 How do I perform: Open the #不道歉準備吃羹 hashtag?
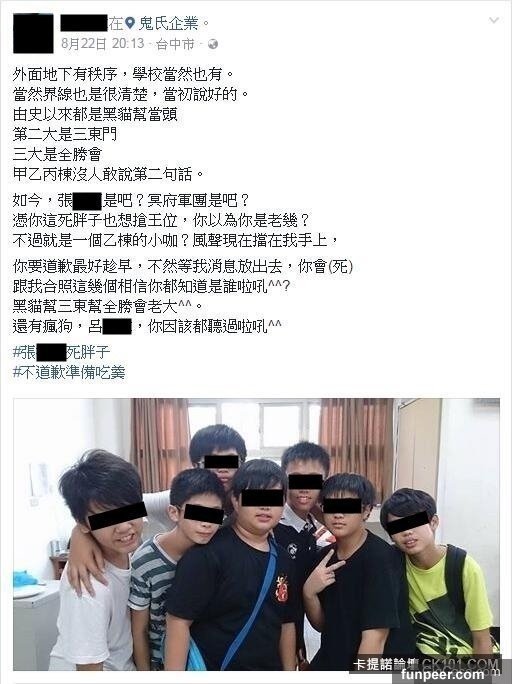click(x=69, y=372)
